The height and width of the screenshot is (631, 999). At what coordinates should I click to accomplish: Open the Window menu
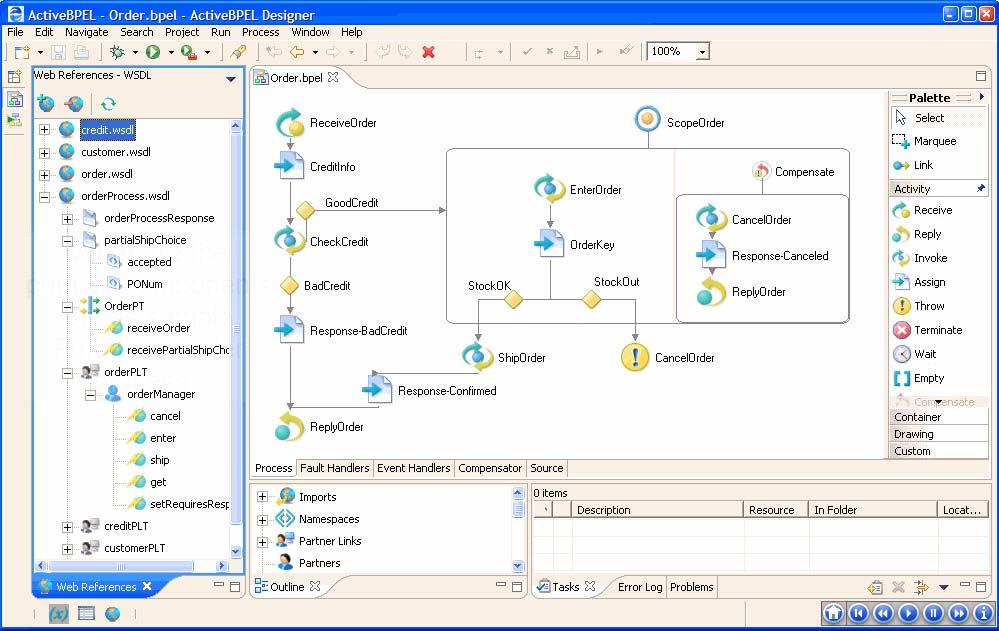(x=310, y=32)
